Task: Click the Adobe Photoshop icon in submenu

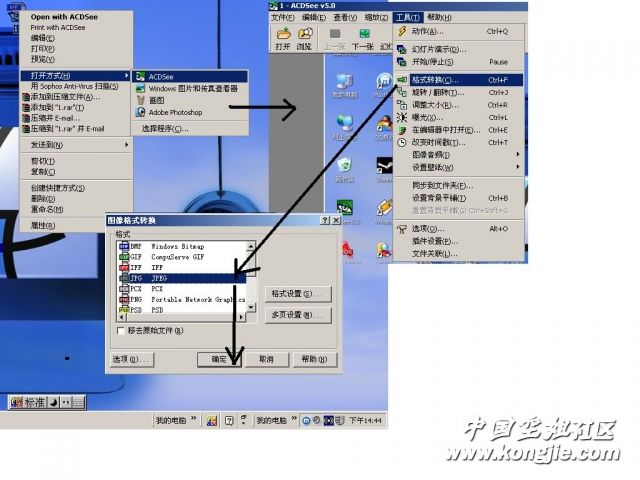Action: click(x=140, y=112)
